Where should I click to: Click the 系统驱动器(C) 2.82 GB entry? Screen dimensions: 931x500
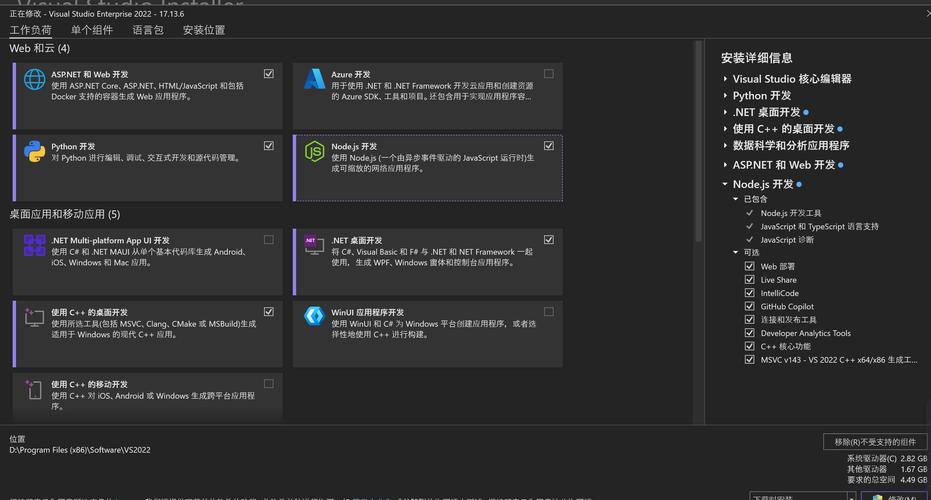(886, 458)
